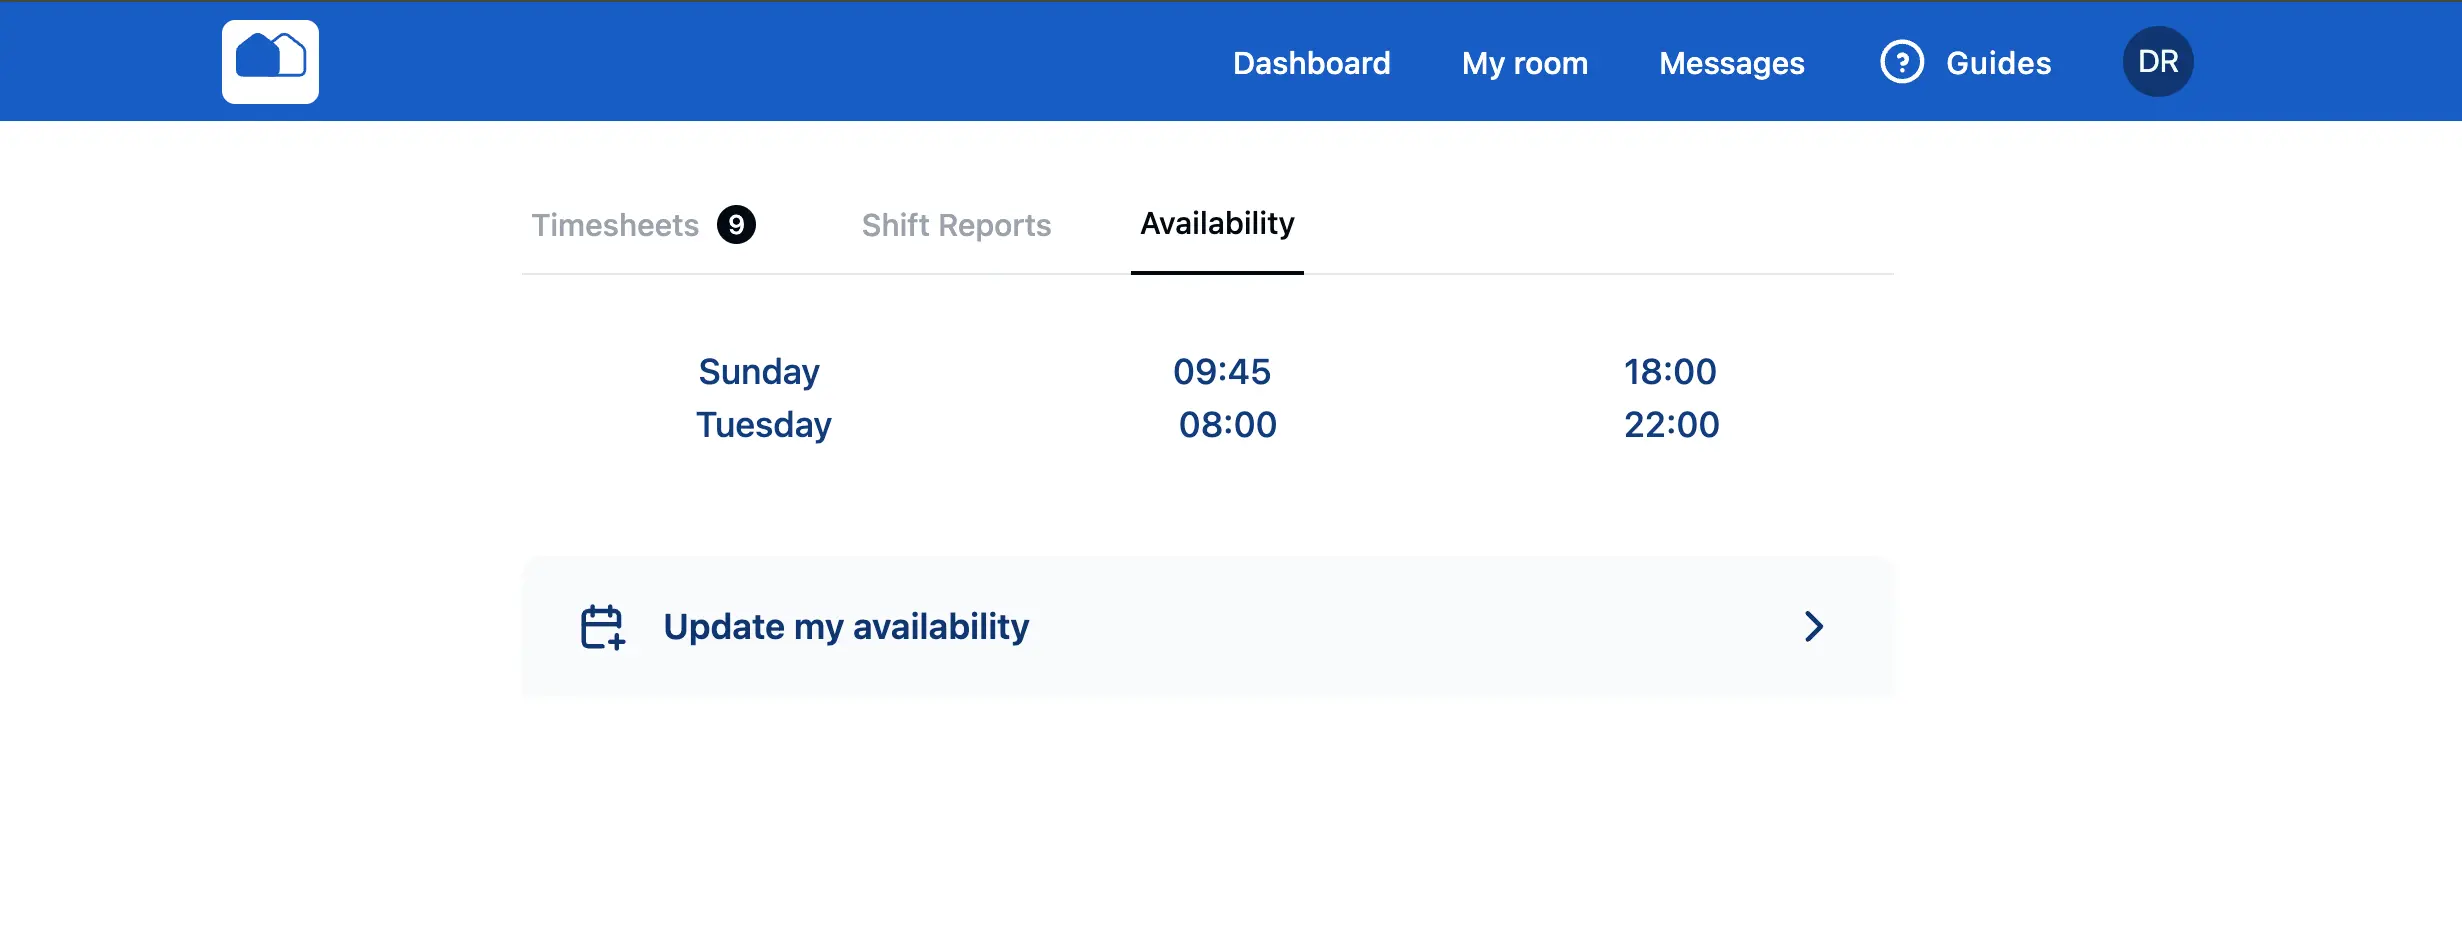Select the Tuesday availability row
Viewport: 2462px width, 938px height.
[764, 425]
